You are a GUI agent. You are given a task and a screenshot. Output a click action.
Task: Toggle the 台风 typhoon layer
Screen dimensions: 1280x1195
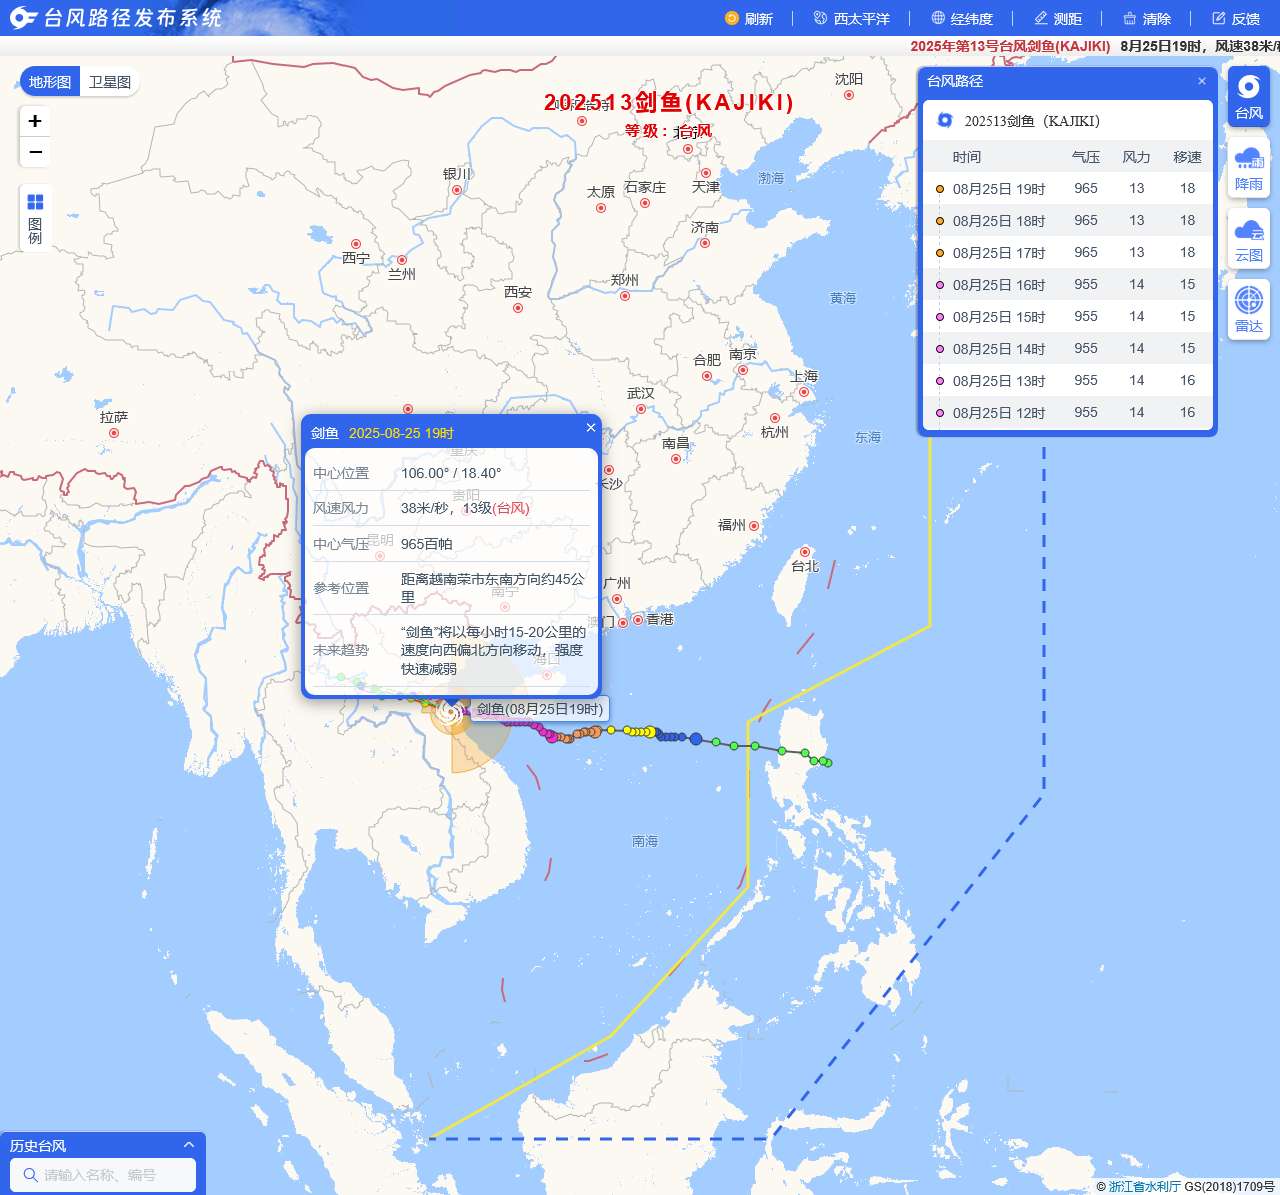click(1248, 97)
